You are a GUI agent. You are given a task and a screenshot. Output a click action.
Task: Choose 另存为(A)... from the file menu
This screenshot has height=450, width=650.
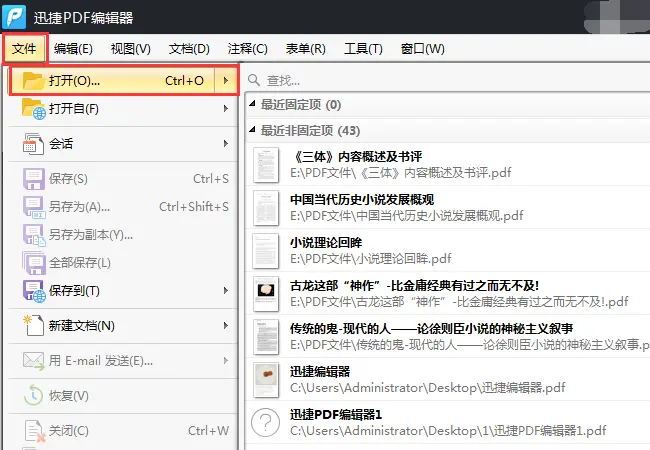(124, 207)
